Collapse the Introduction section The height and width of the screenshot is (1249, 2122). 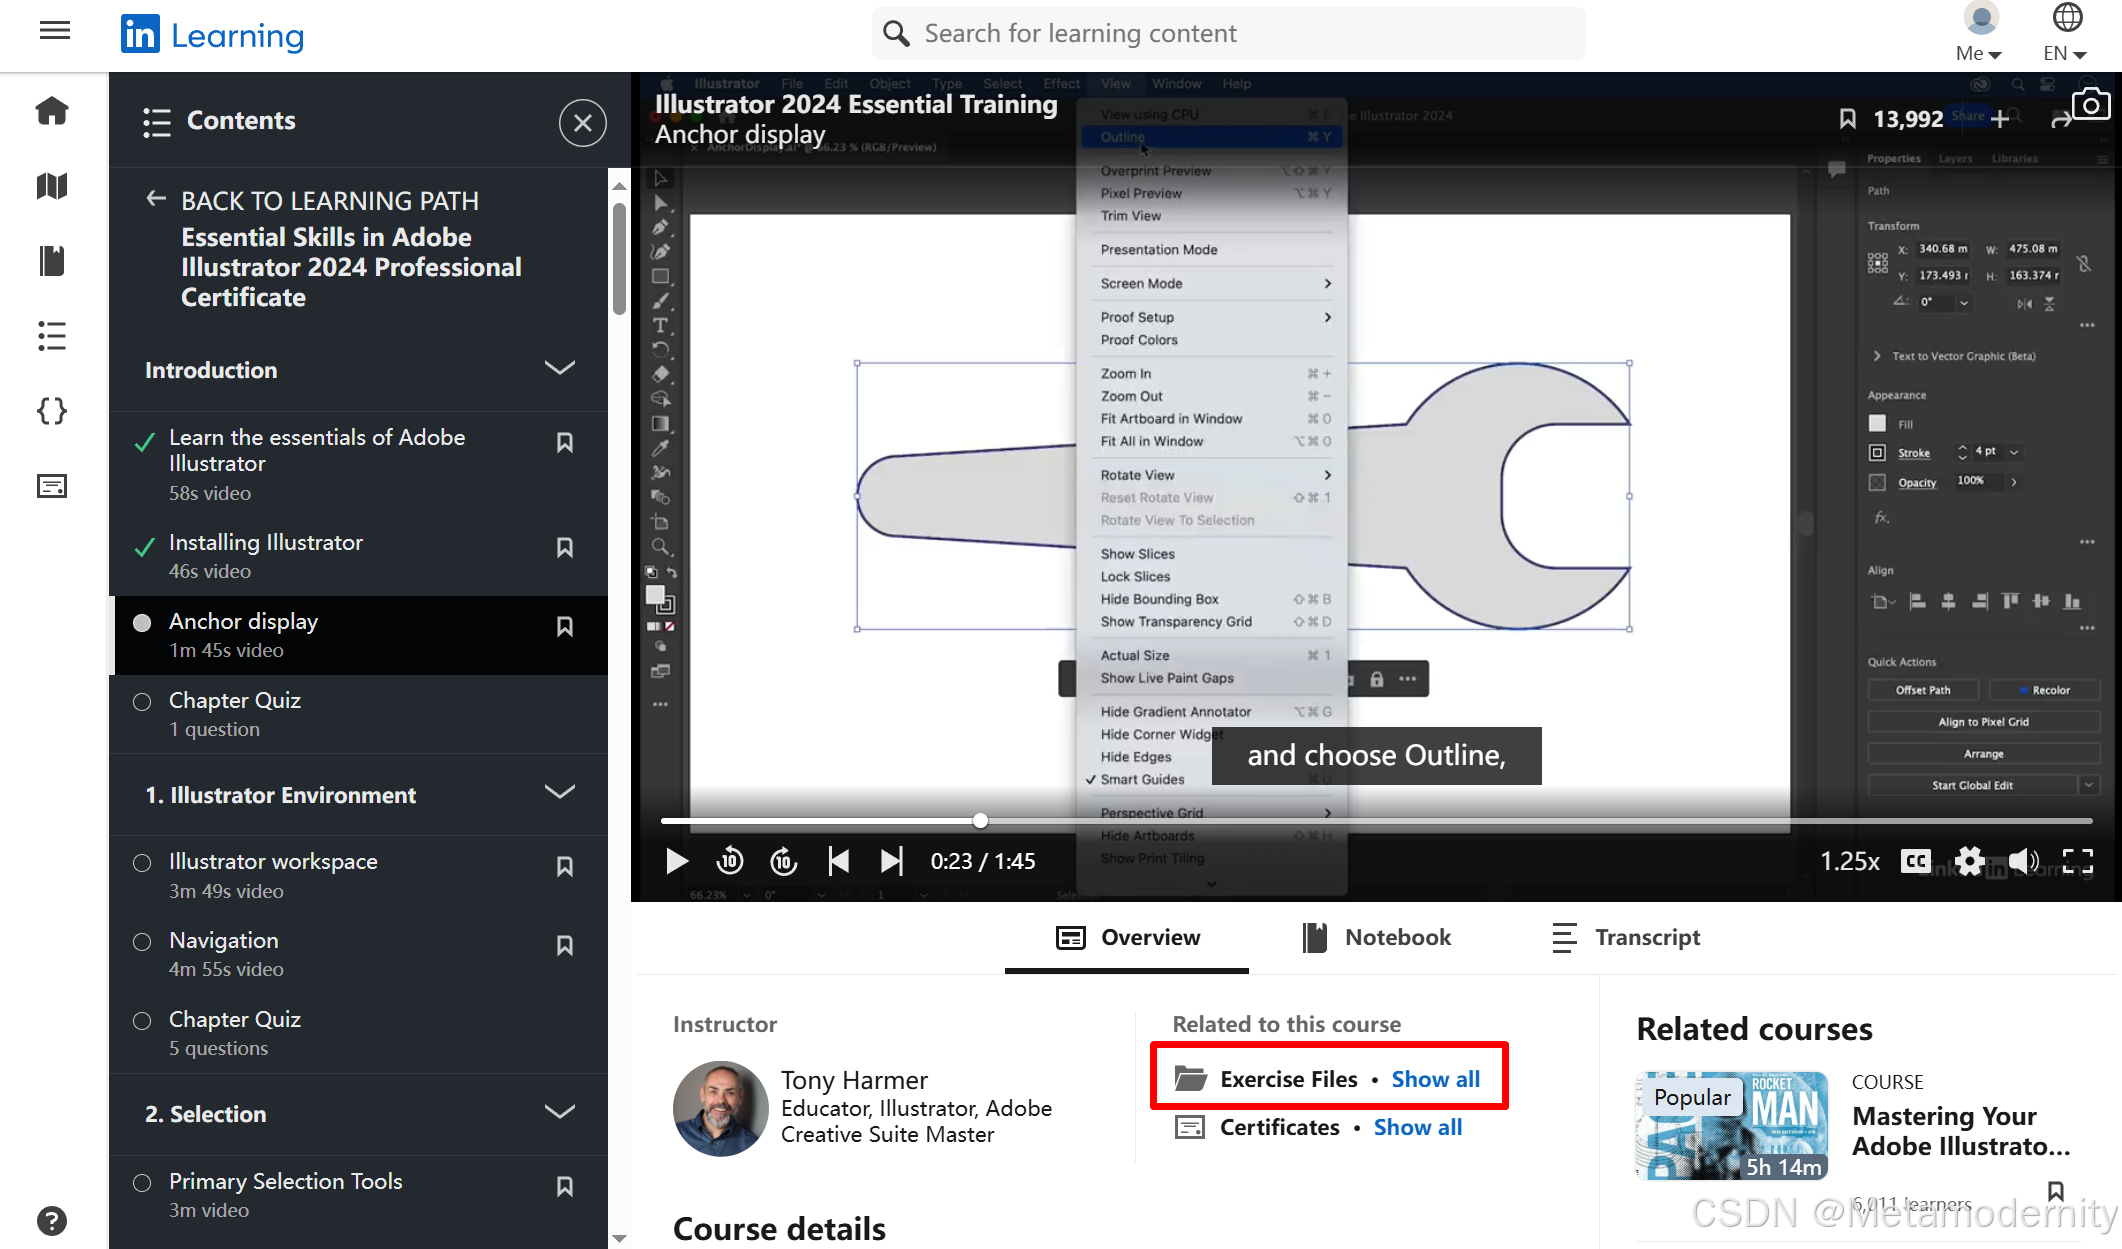pyautogui.click(x=559, y=369)
